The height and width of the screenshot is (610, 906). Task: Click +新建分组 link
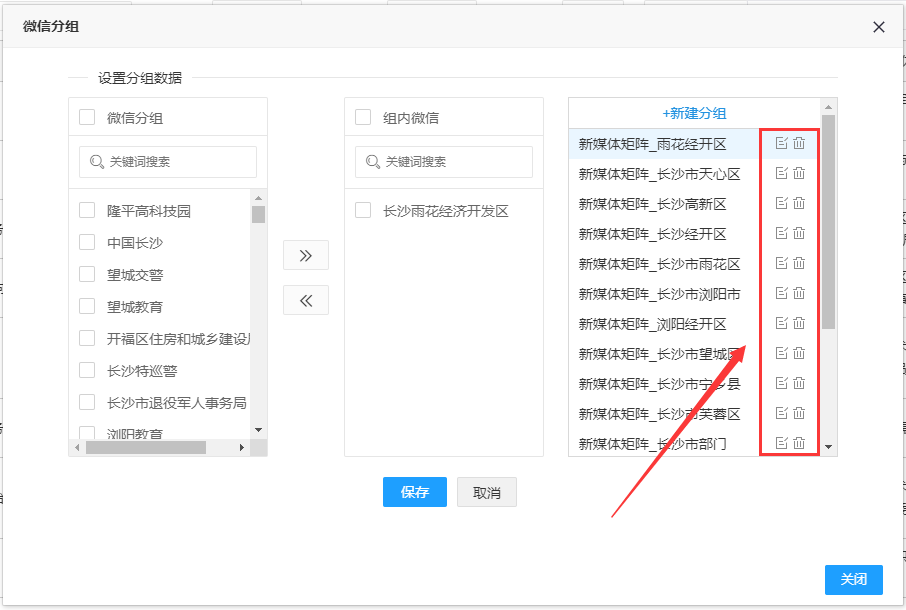(x=694, y=114)
